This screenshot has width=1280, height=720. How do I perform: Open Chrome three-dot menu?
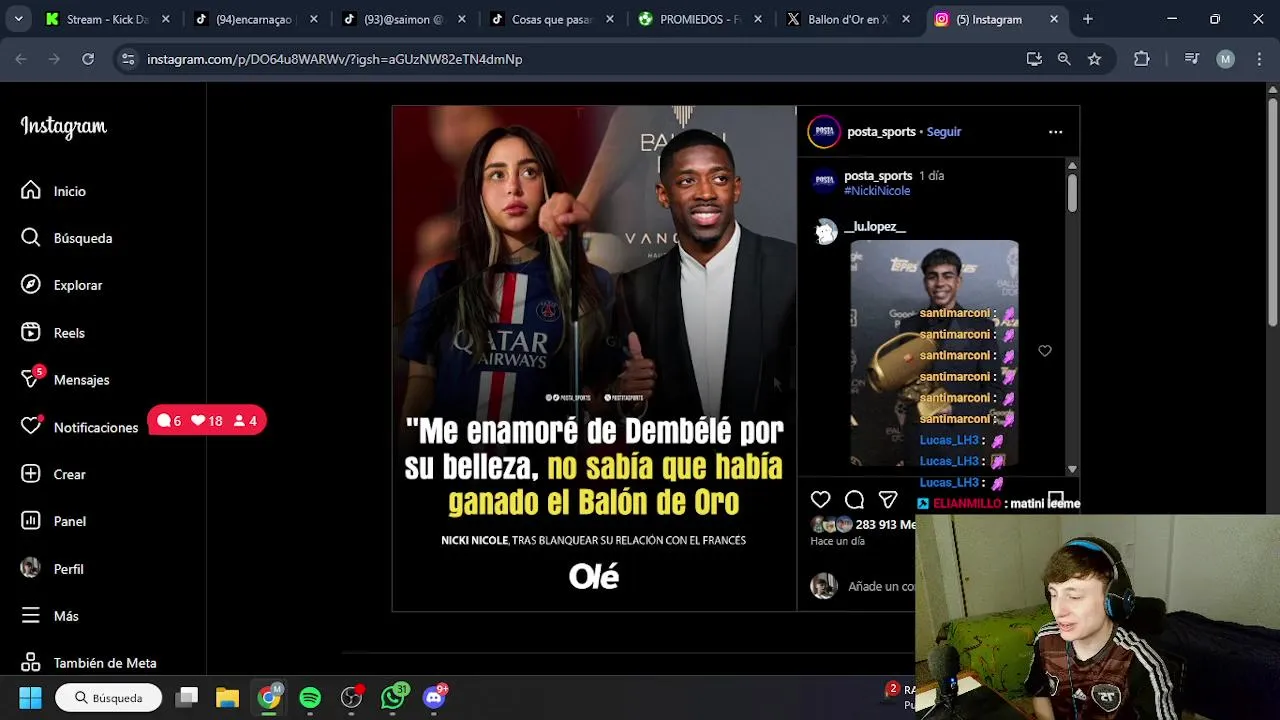click(1258, 59)
